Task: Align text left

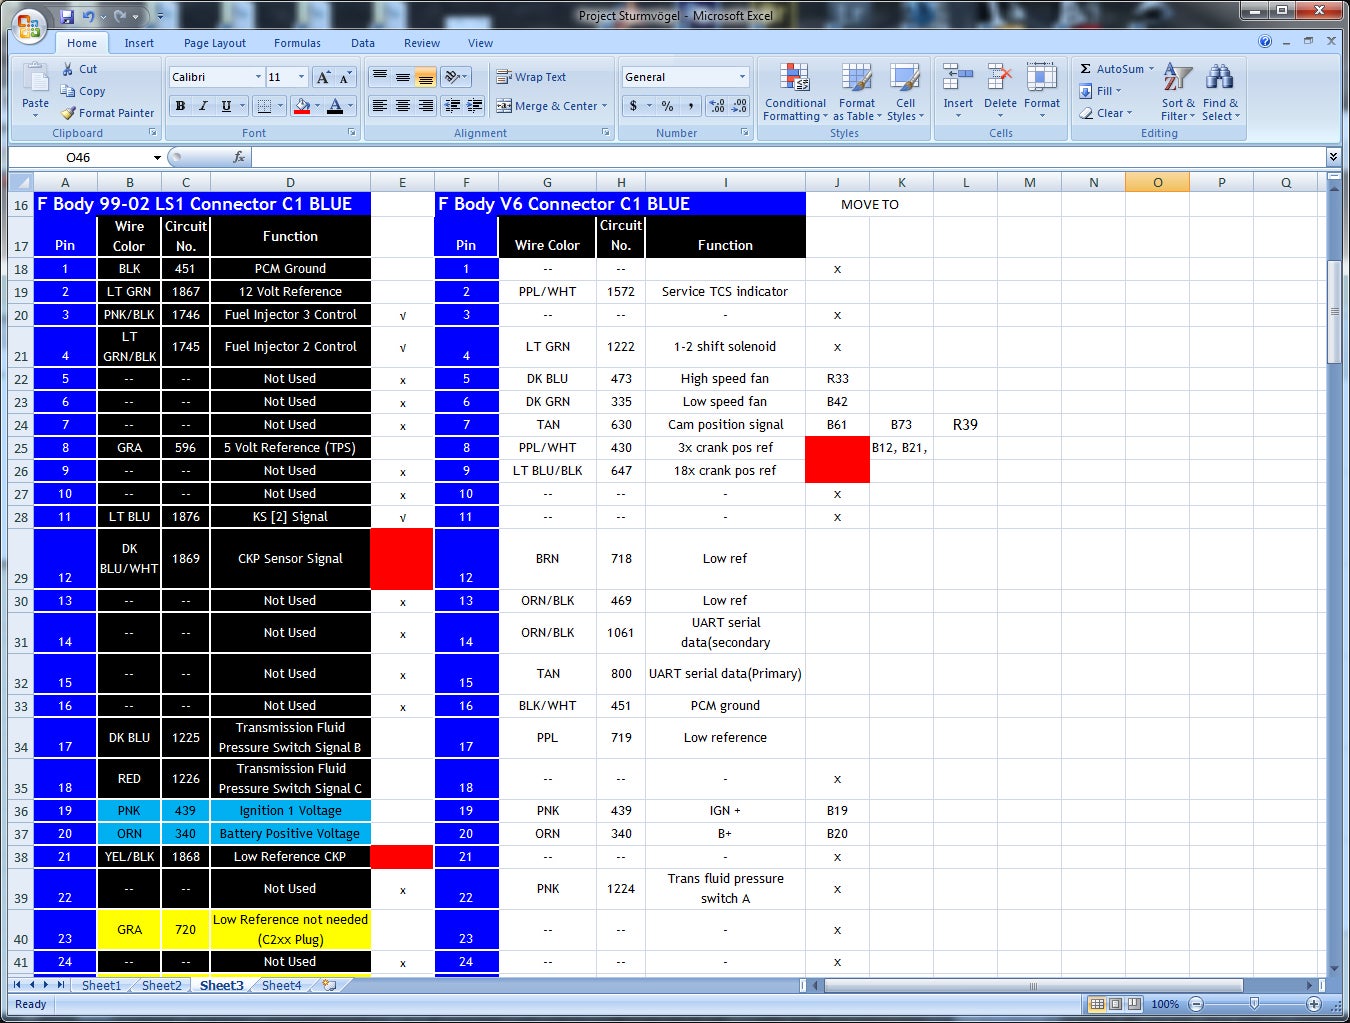Action: 380,106
